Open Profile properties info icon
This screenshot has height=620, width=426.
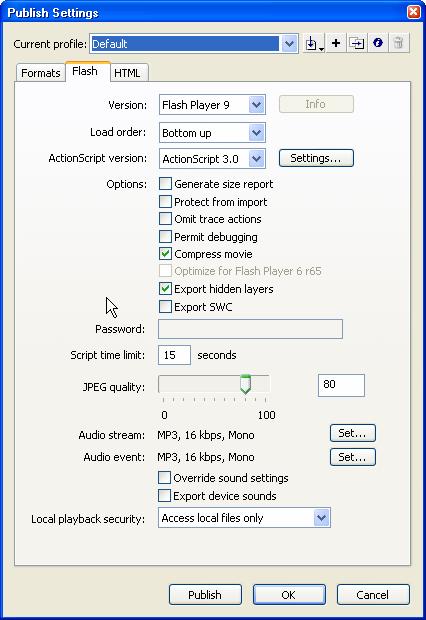pos(378,43)
